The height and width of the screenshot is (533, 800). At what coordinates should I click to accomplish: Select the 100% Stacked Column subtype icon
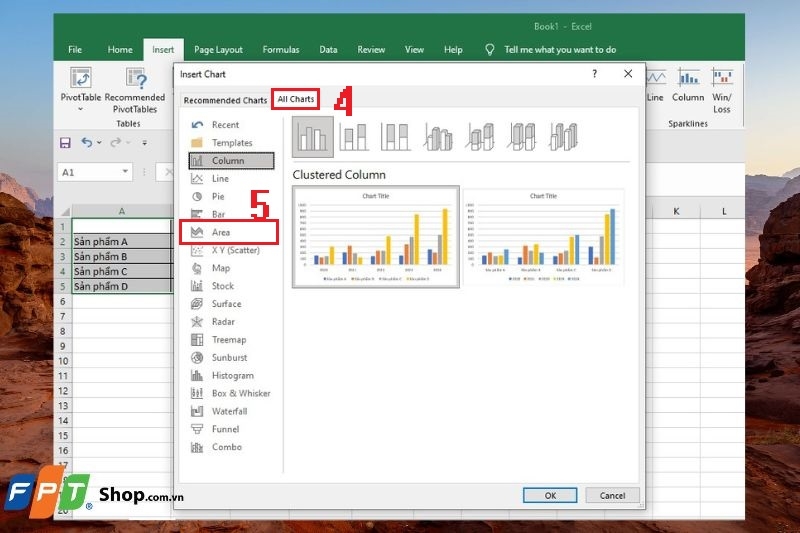pos(395,137)
